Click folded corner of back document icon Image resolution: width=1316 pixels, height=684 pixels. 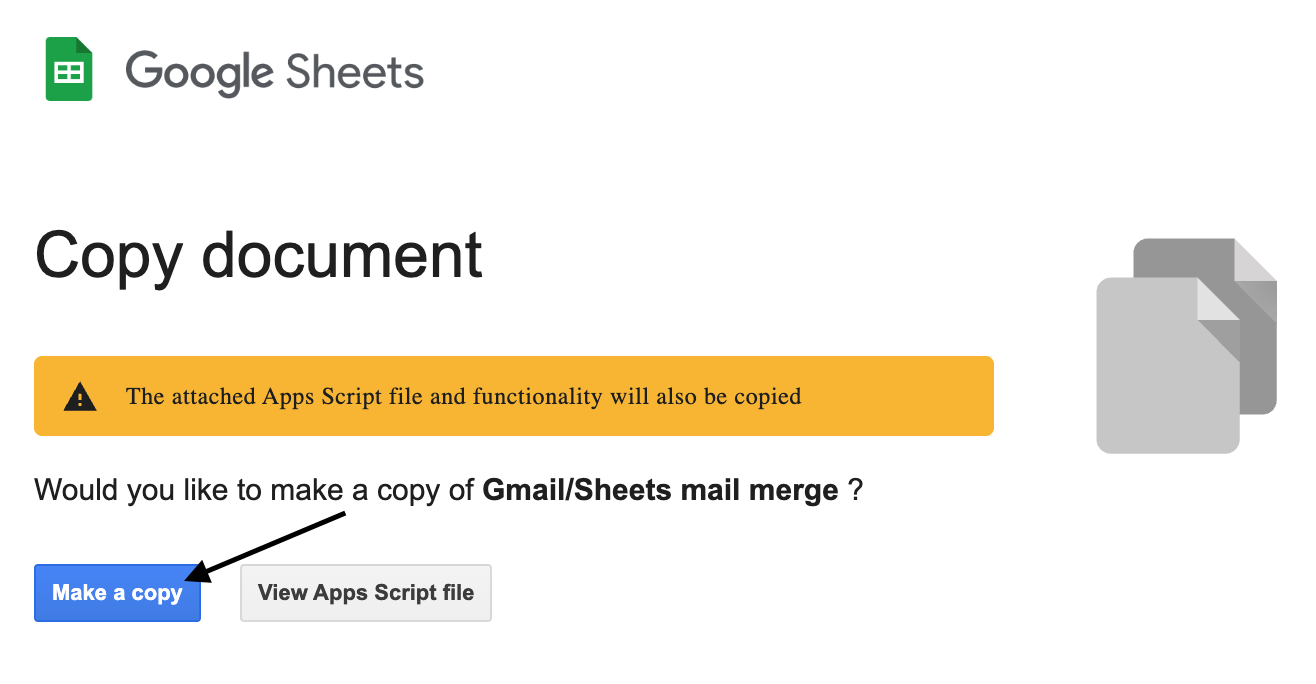pos(1257,260)
